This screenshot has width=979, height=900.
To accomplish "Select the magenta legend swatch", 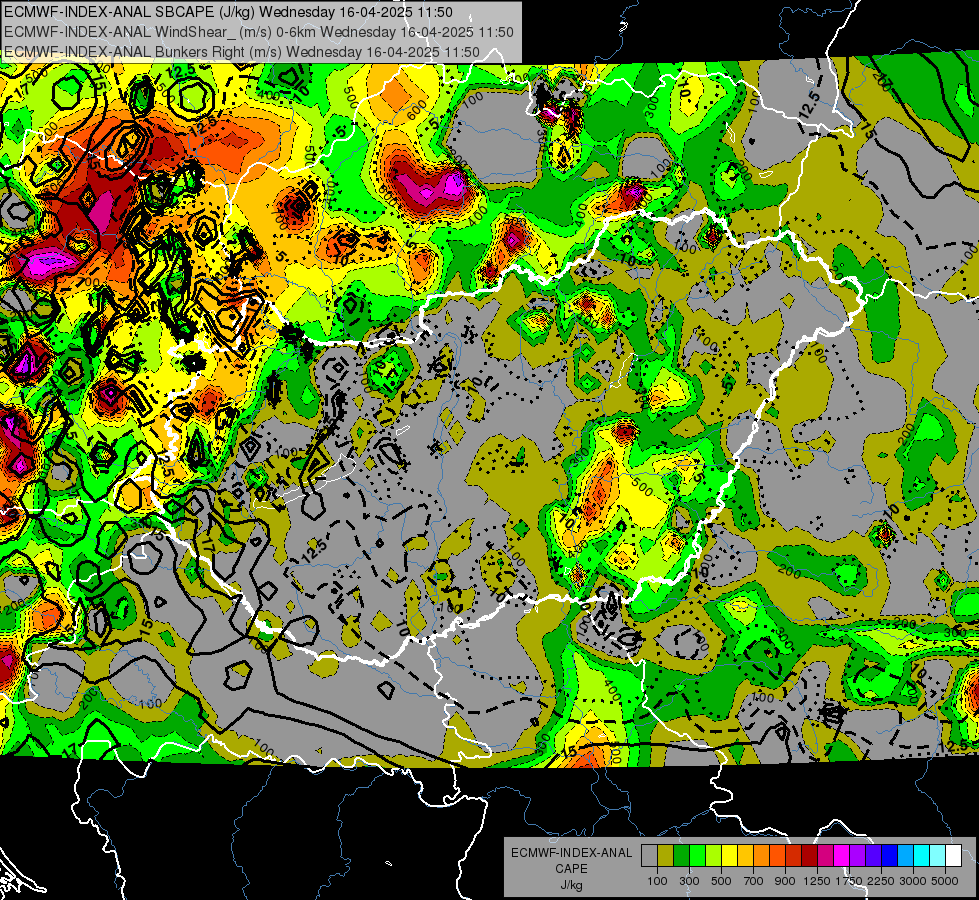I will coord(842,855).
